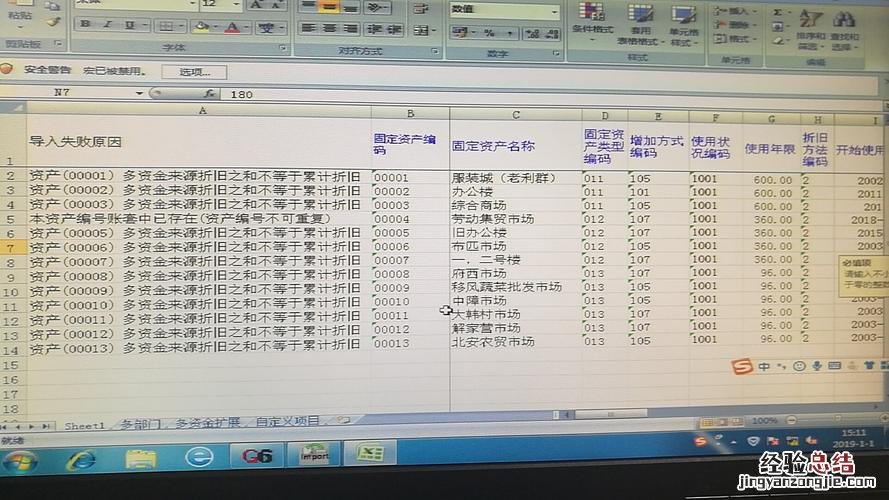Open 格式 format cells menu
The image size is (889, 500).
(x=735, y=39)
